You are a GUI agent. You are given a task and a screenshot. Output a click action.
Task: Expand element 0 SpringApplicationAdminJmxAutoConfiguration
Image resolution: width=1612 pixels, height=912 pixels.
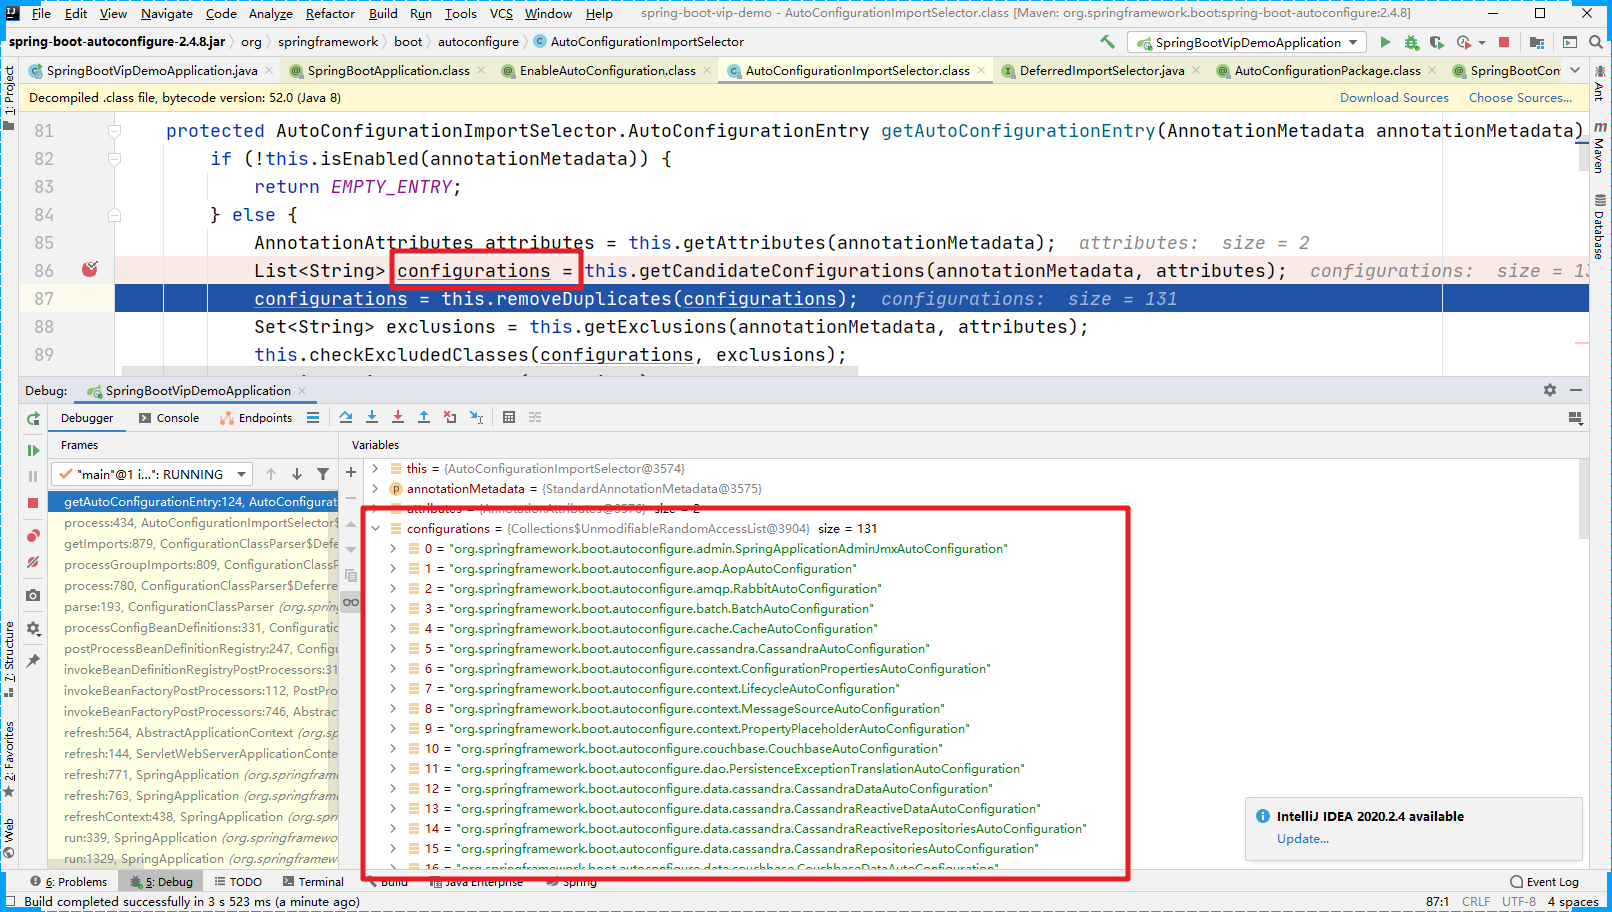393,548
